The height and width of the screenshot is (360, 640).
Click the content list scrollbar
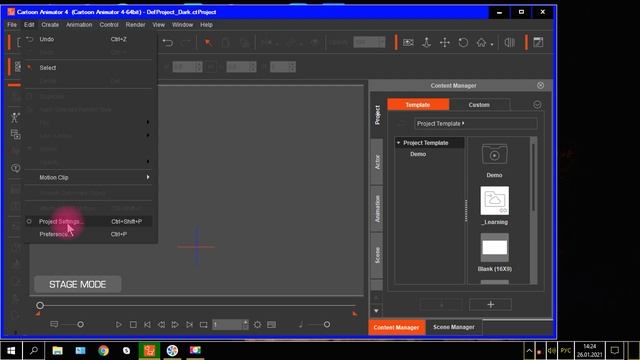pos(533,176)
